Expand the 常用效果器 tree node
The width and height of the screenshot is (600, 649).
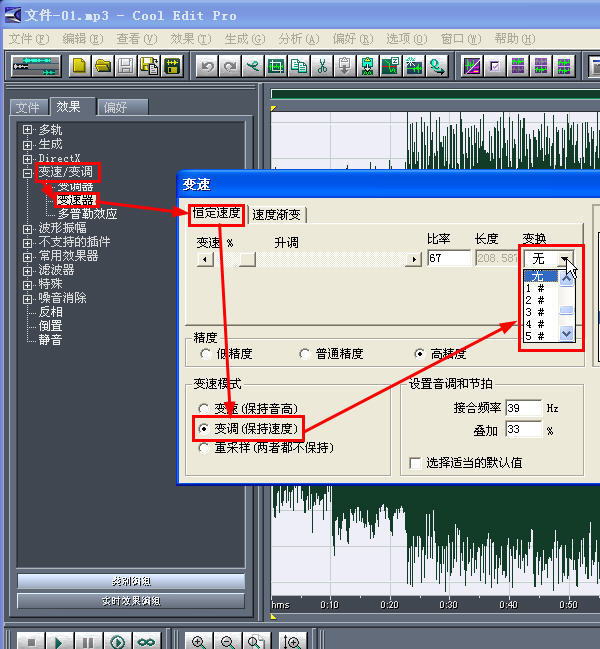tap(27, 257)
